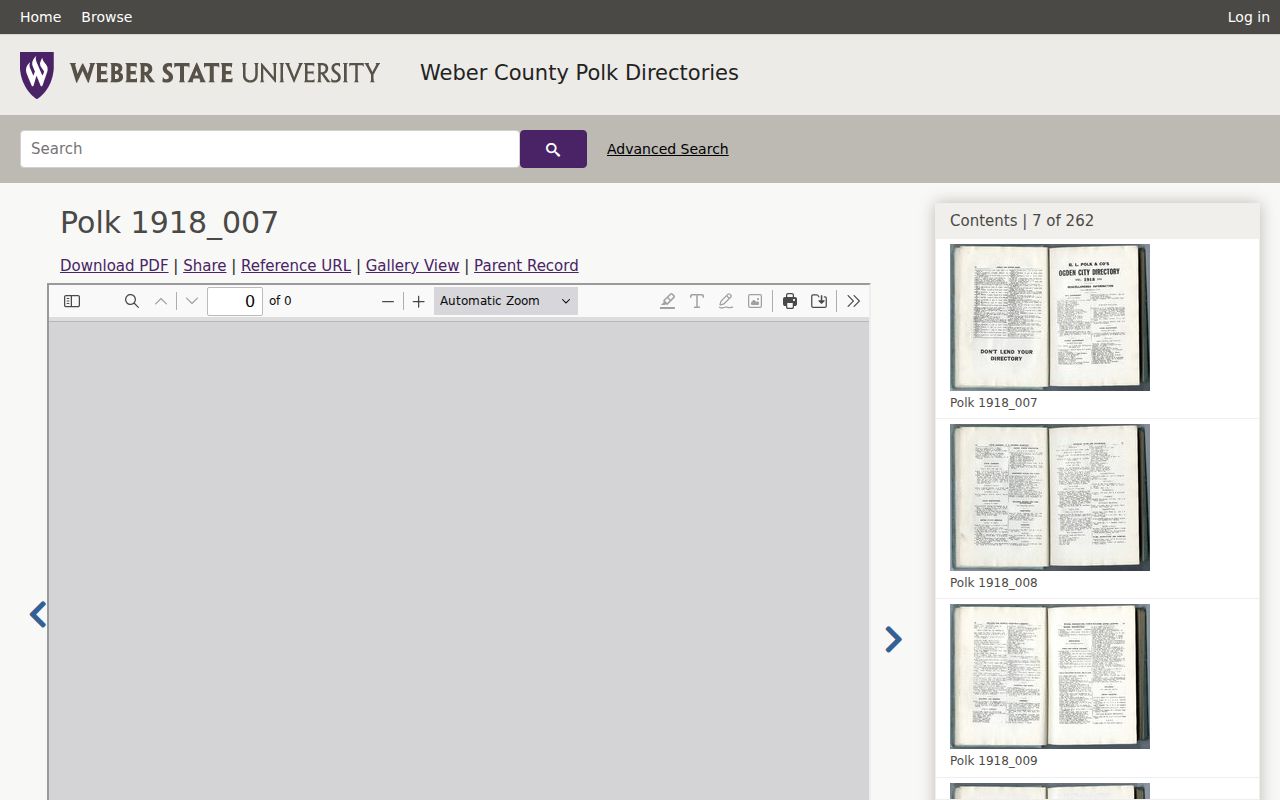Select the text annotation tool
This screenshot has width=1280, height=800.
click(697, 301)
